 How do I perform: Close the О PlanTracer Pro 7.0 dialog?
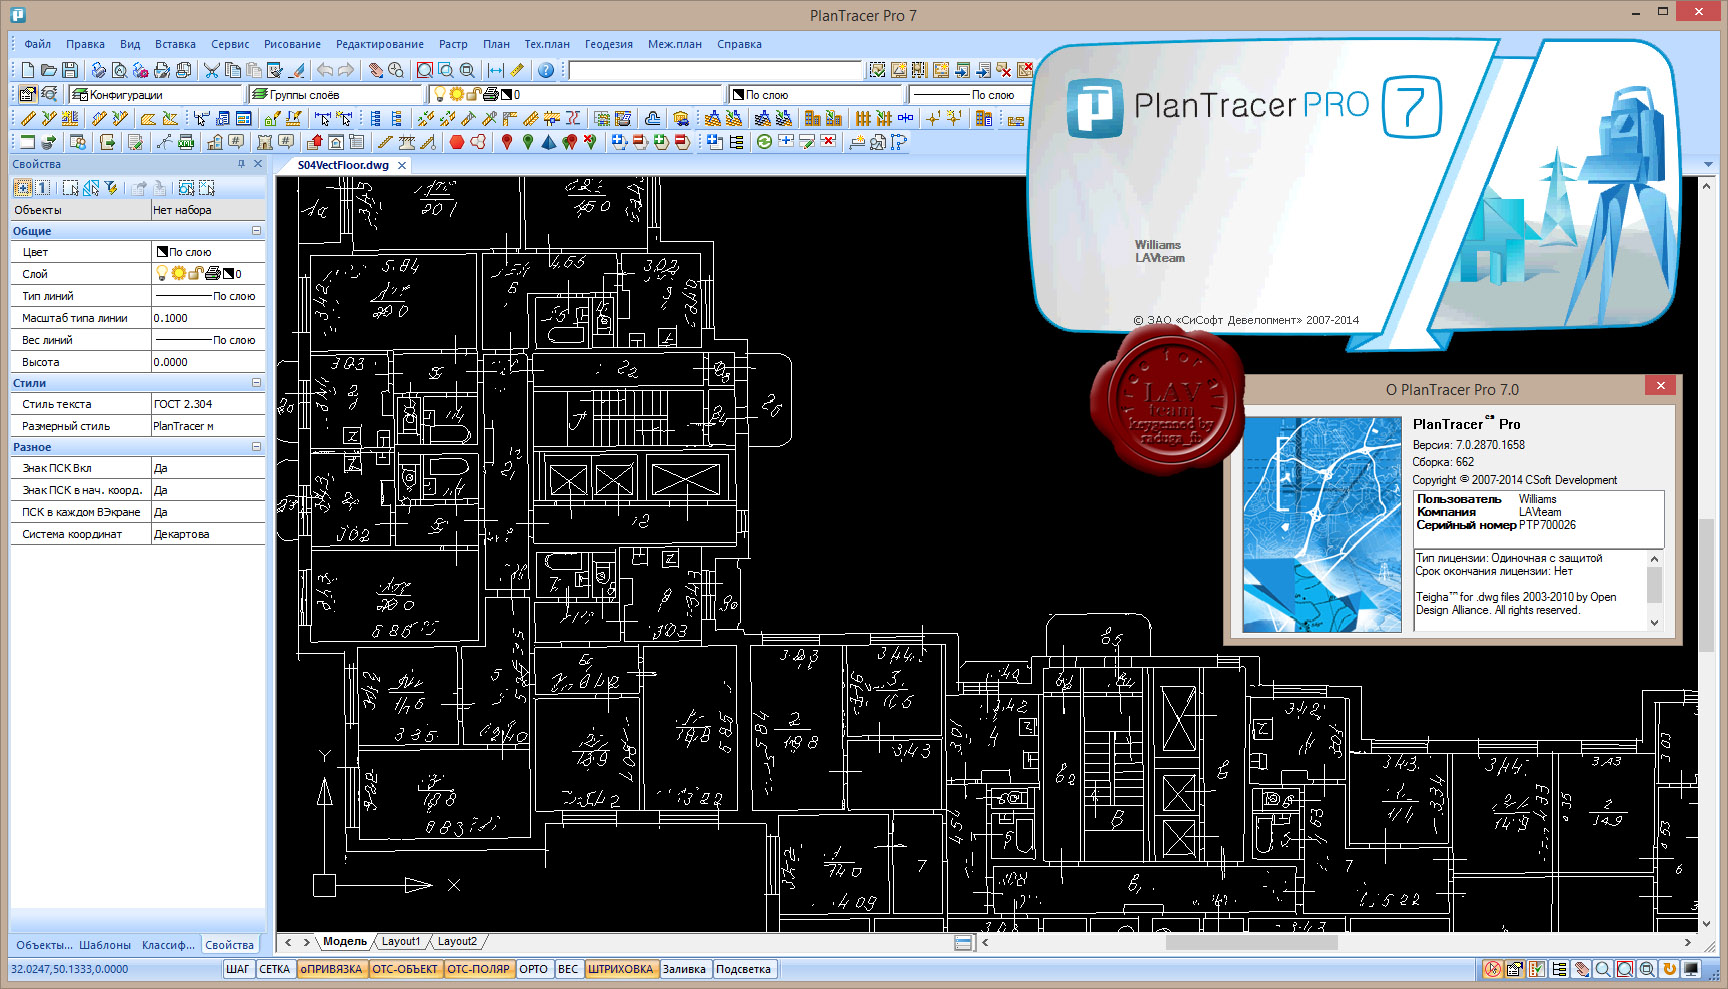click(1660, 386)
